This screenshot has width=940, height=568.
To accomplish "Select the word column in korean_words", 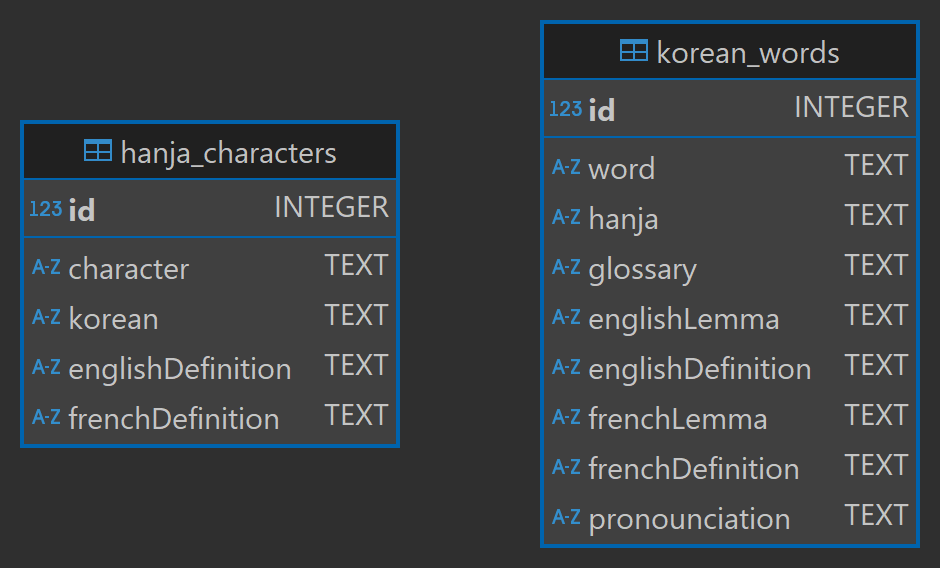I will point(621,169).
